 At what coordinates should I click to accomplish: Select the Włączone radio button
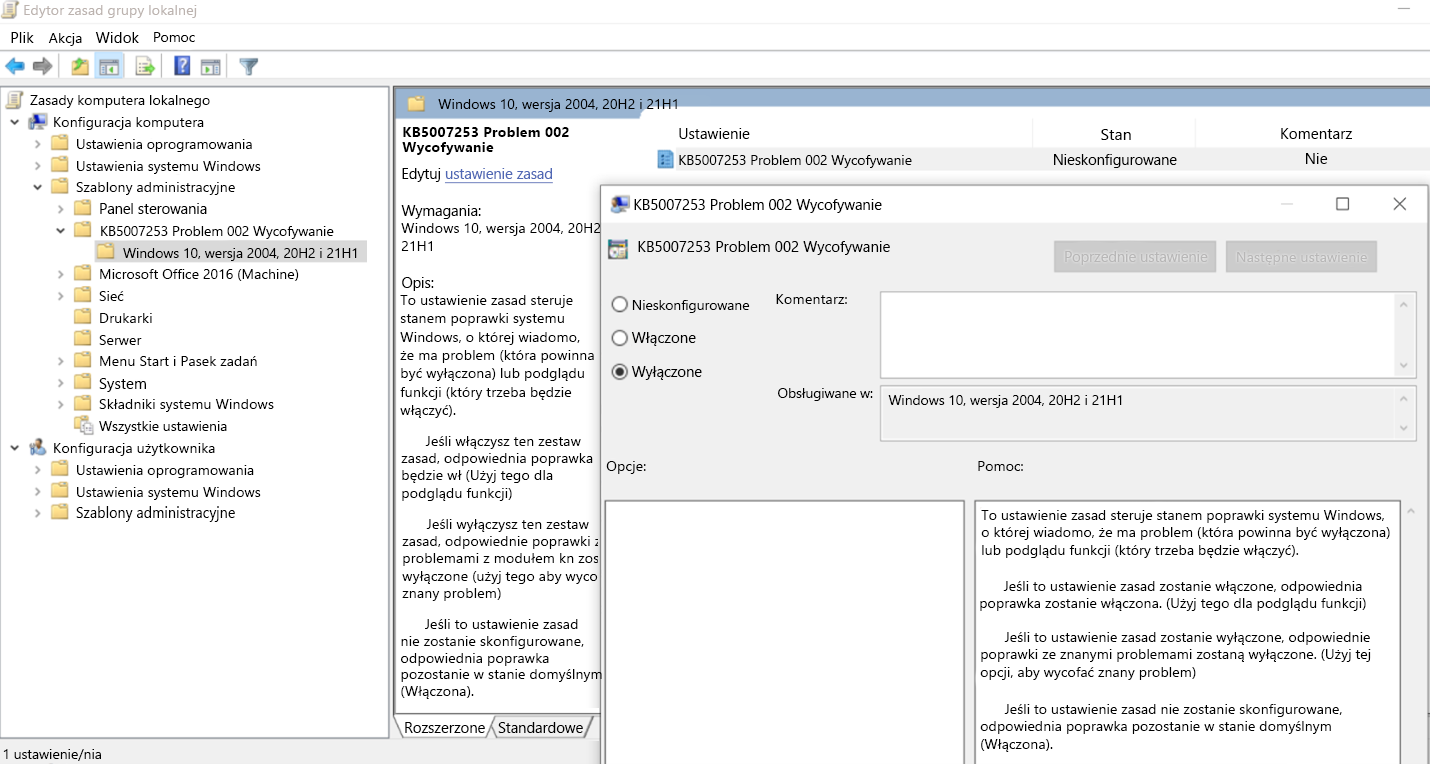click(x=620, y=338)
